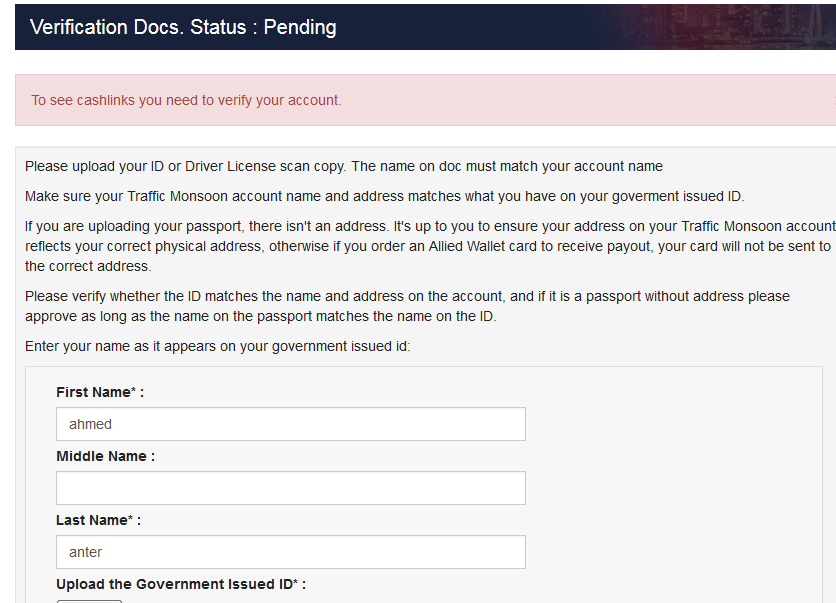This screenshot has width=836, height=603.
Task: Click the bold 'First Name*' label
Action: tap(100, 392)
